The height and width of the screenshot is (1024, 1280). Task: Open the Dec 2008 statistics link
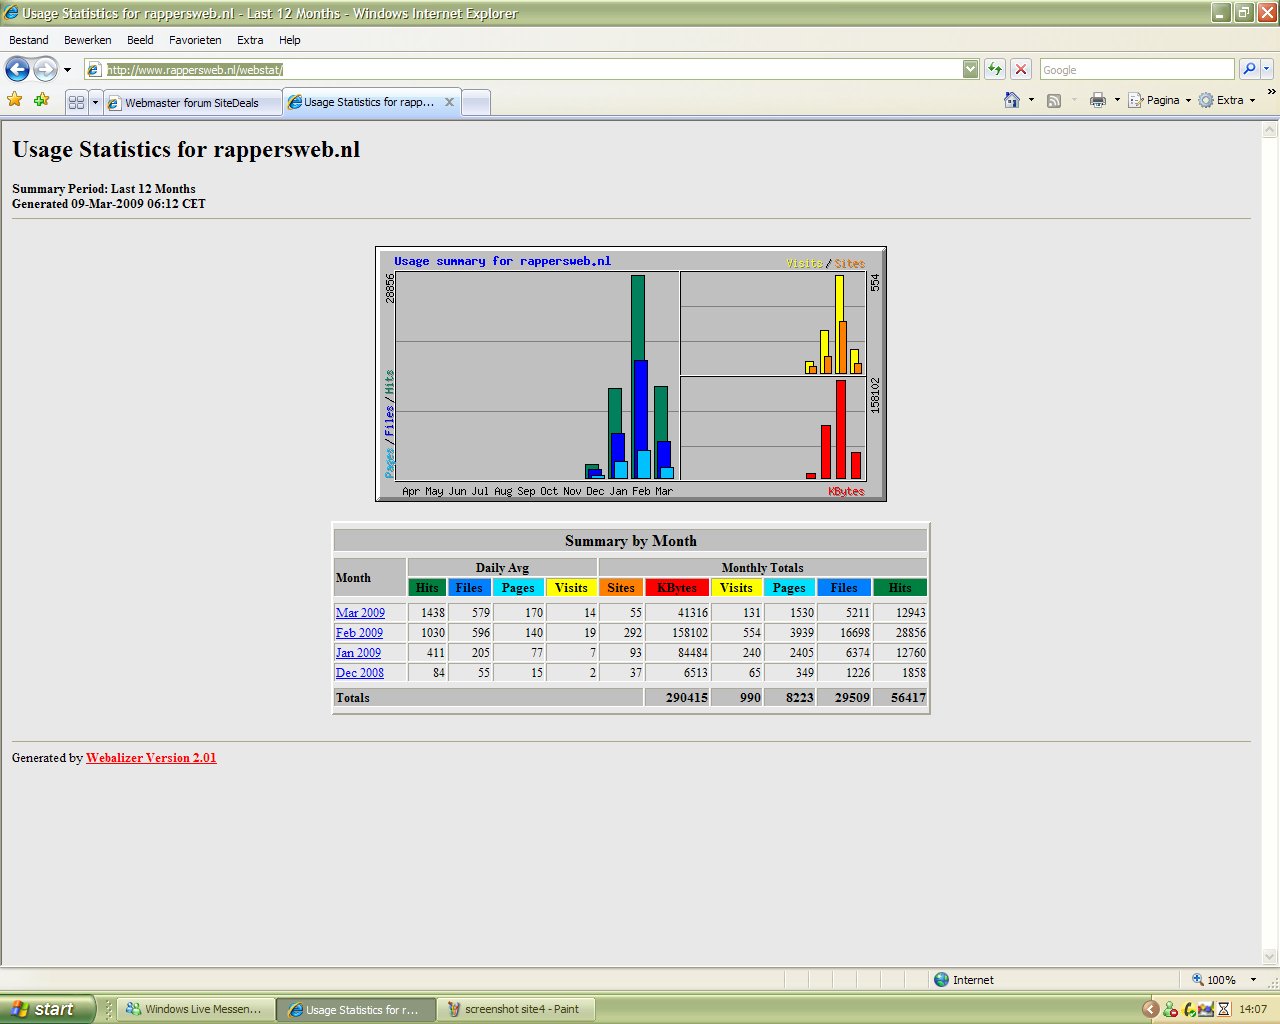click(x=360, y=673)
